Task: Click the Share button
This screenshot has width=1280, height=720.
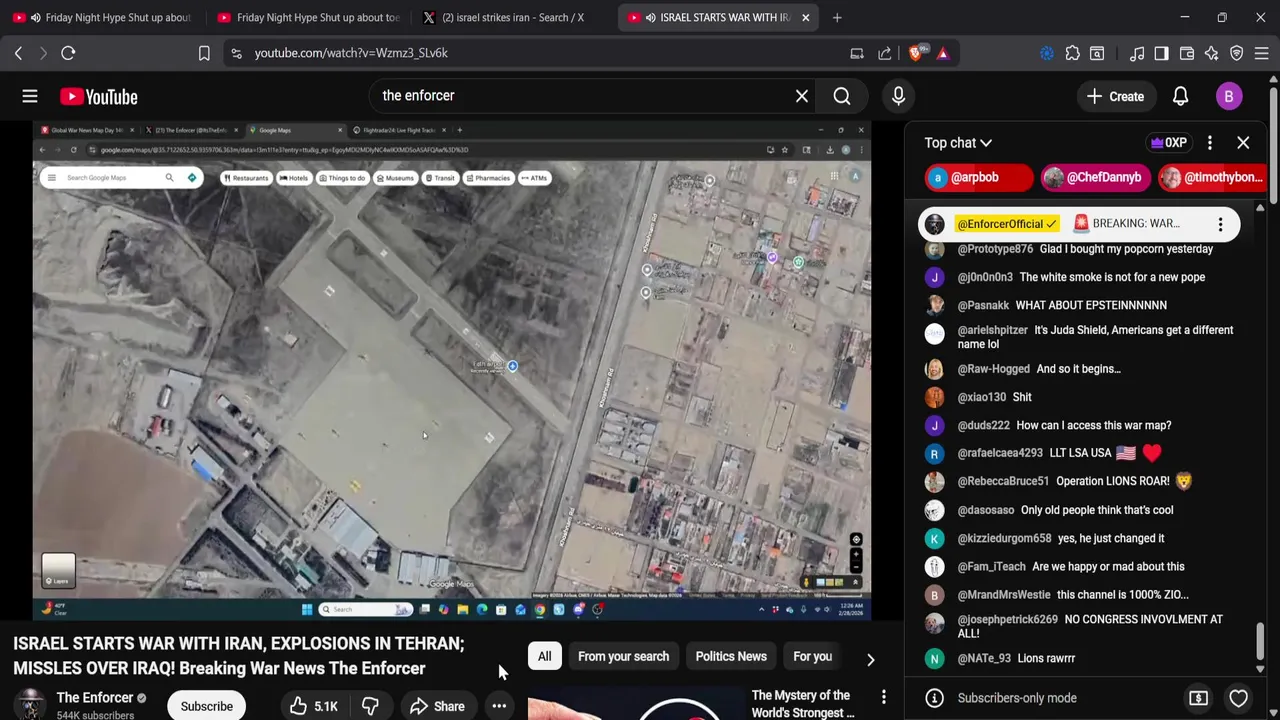Action: (437, 706)
